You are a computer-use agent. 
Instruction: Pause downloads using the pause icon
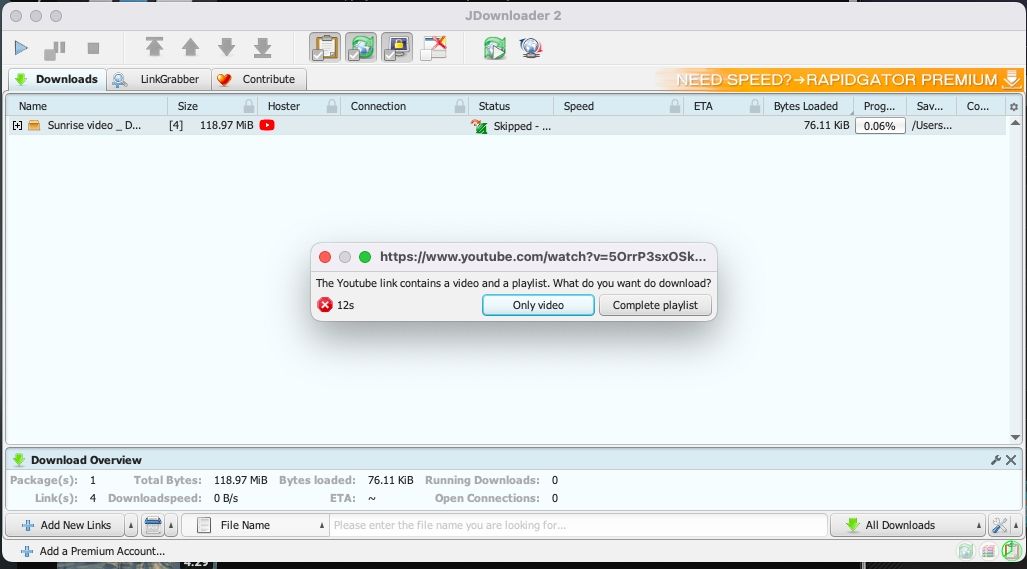click(54, 49)
